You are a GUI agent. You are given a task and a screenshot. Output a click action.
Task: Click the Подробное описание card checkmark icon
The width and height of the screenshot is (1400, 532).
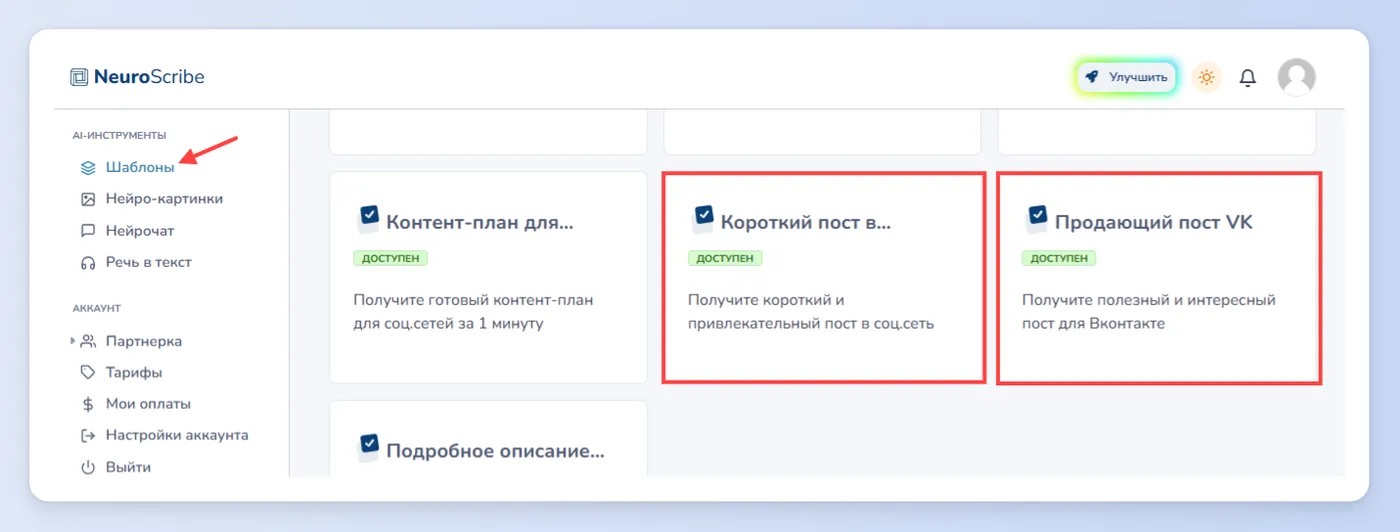[x=369, y=447]
